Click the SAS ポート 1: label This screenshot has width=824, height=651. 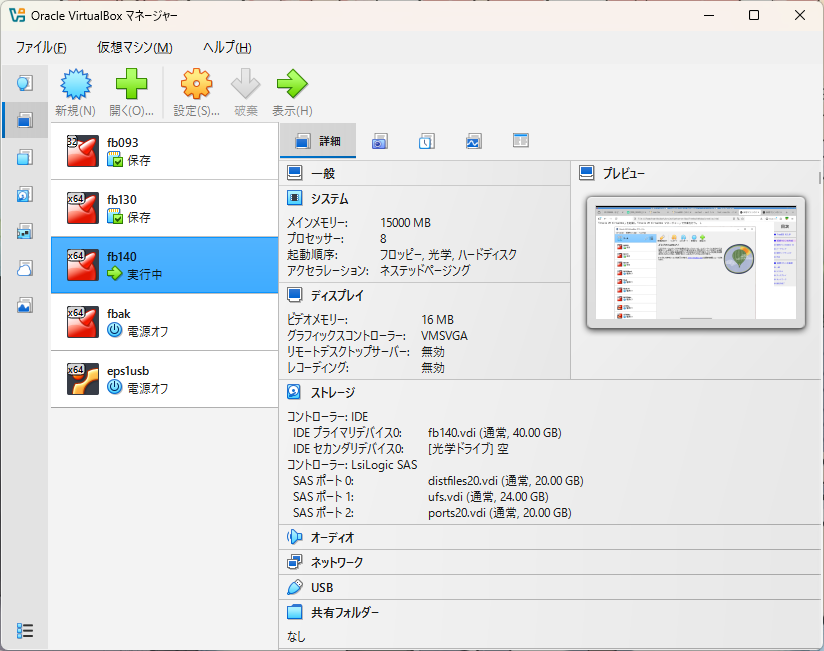click(323, 497)
